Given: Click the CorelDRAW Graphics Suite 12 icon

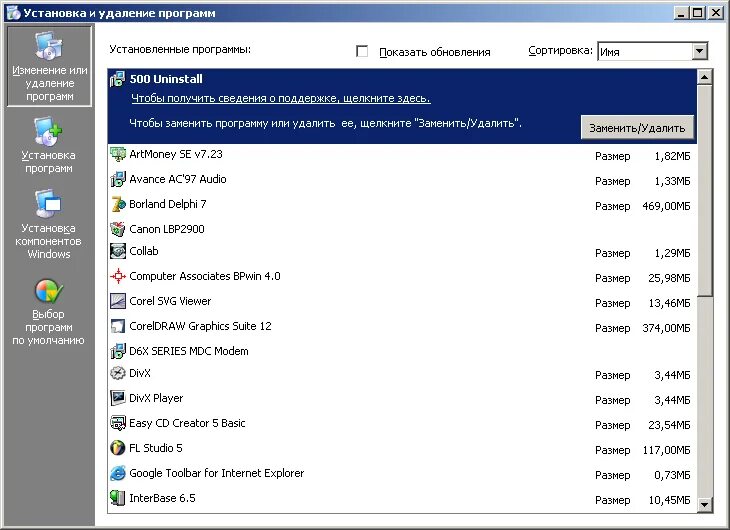Looking at the screenshot, I should 118,326.
